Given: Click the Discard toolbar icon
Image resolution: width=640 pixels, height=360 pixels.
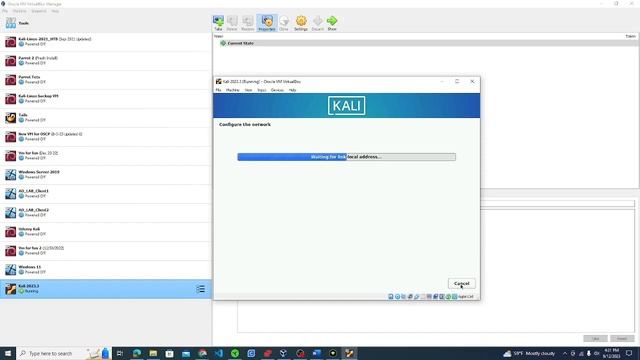Looking at the screenshot, I should [x=318, y=23].
